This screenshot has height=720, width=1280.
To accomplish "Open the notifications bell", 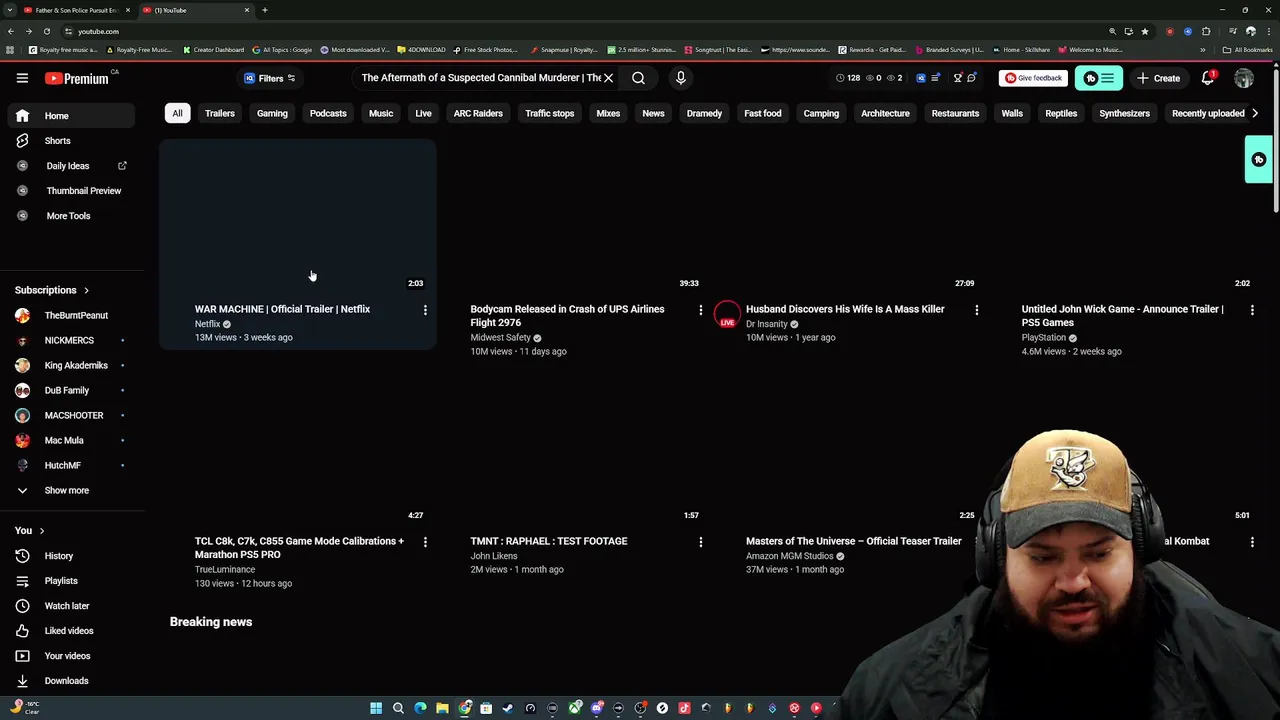I will coord(1208,78).
